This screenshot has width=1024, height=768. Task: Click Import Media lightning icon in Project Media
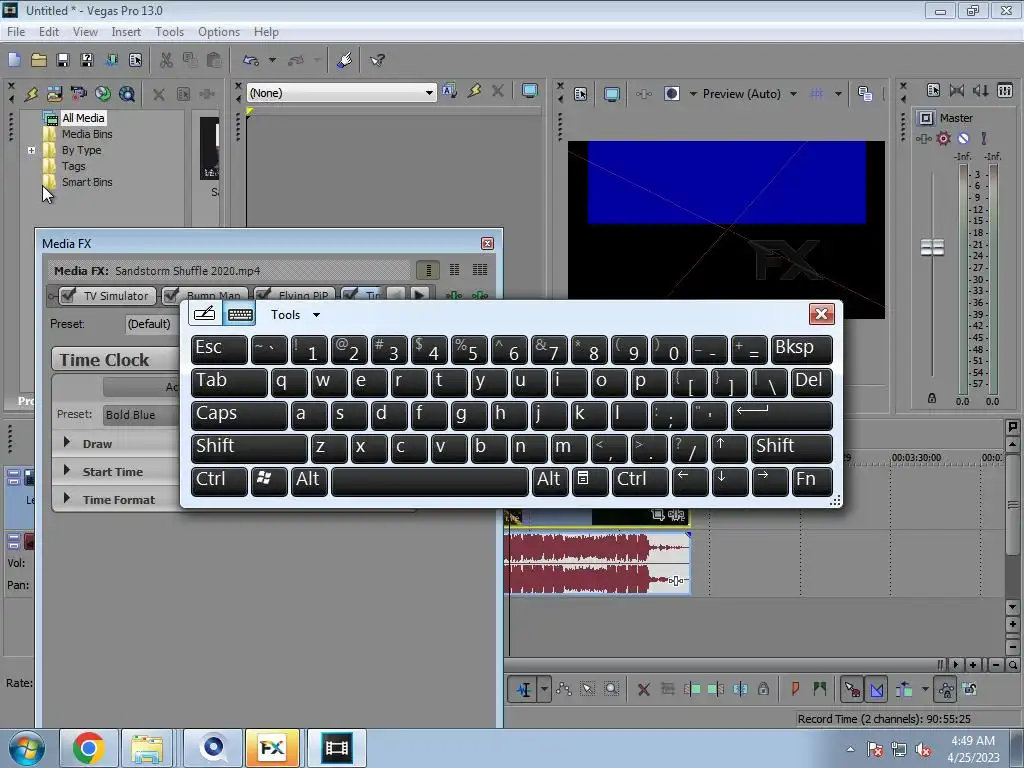(x=30, y=93)
